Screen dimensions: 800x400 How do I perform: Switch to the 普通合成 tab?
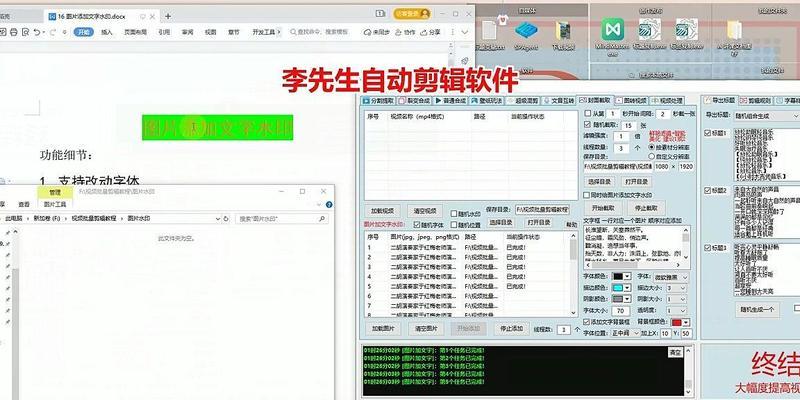(451, 101)
